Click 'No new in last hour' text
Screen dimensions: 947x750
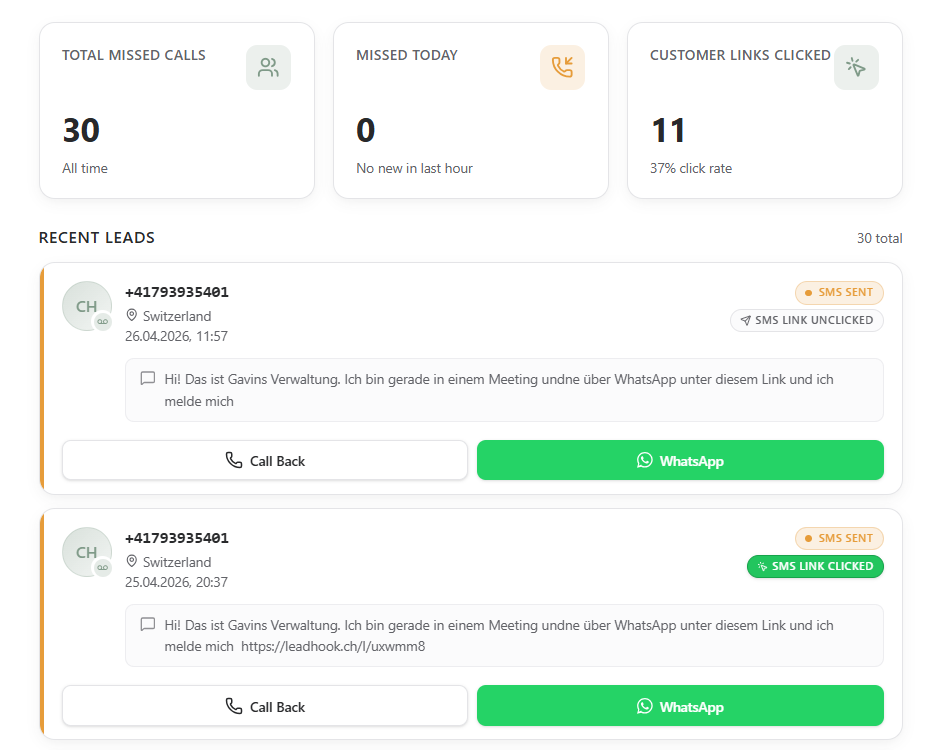coord(414,168)
